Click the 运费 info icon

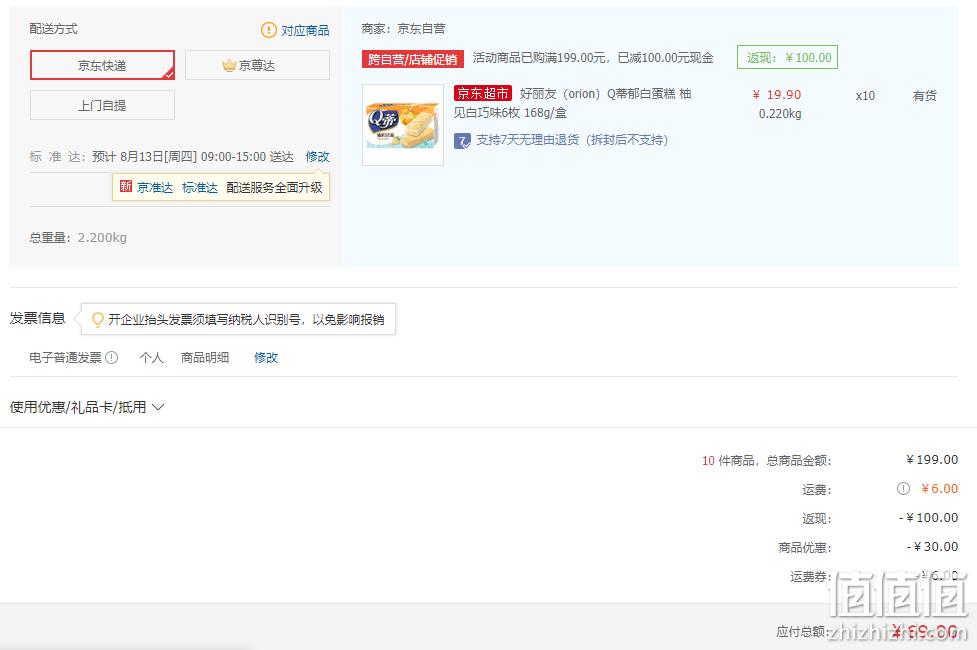click(903, 489)
